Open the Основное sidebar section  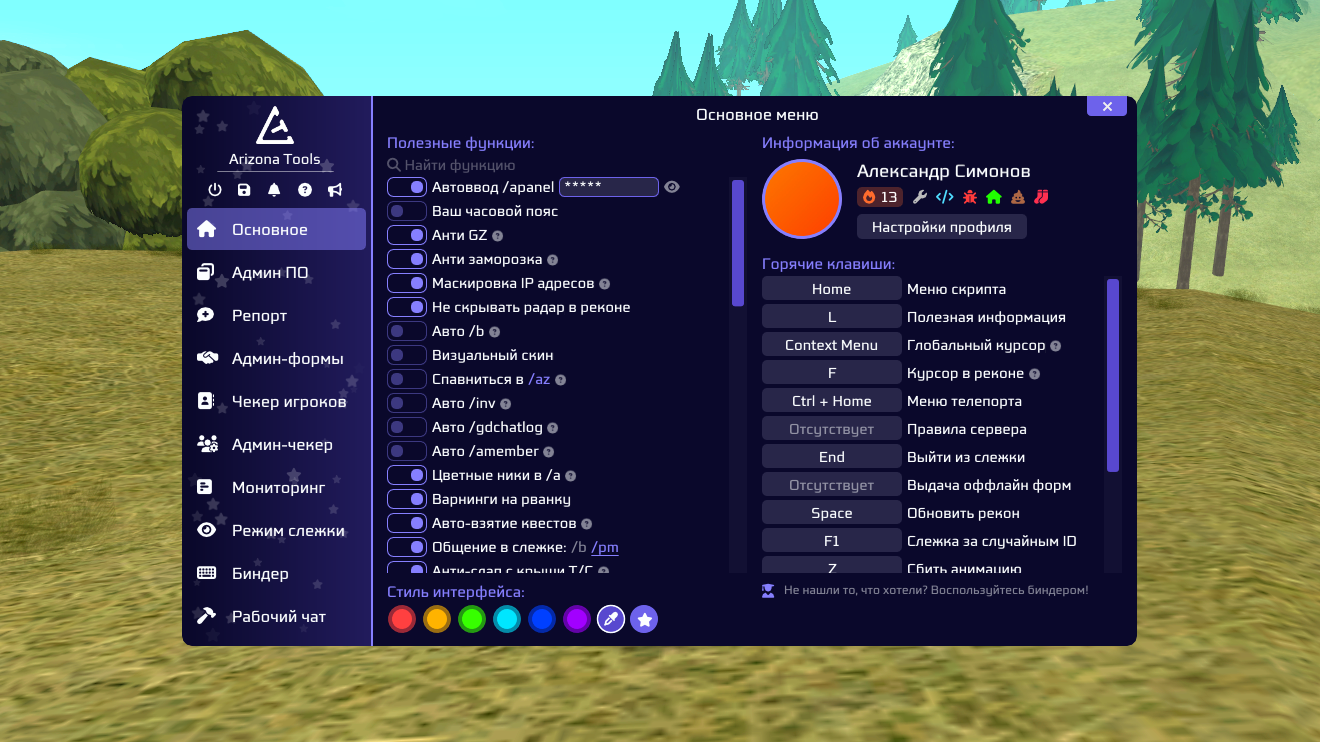point(276,229)
